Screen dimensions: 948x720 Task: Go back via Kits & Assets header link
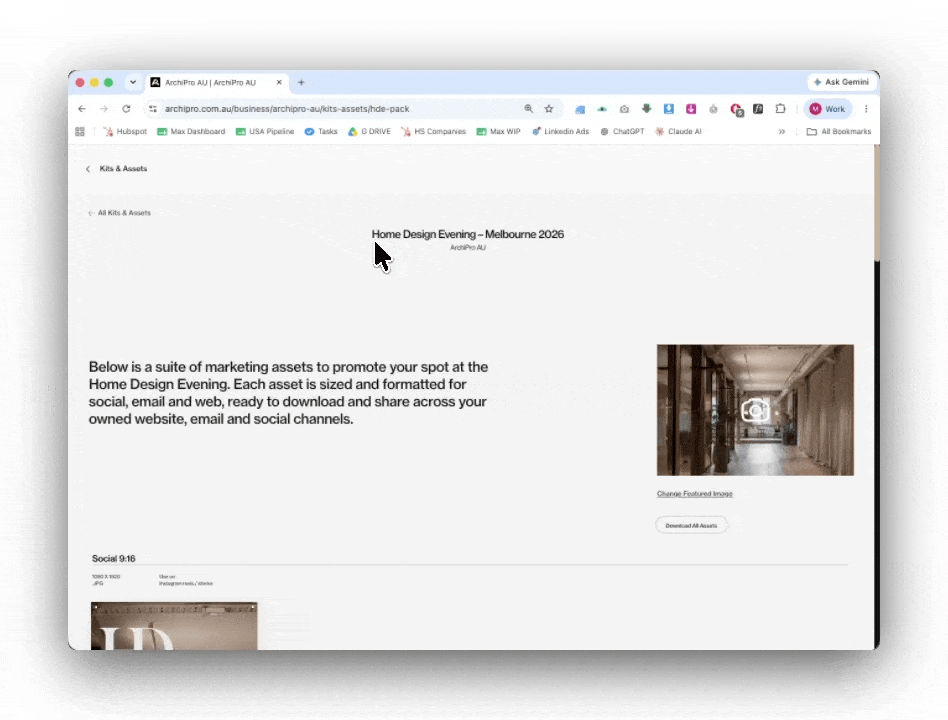click(x=117, y=169)
